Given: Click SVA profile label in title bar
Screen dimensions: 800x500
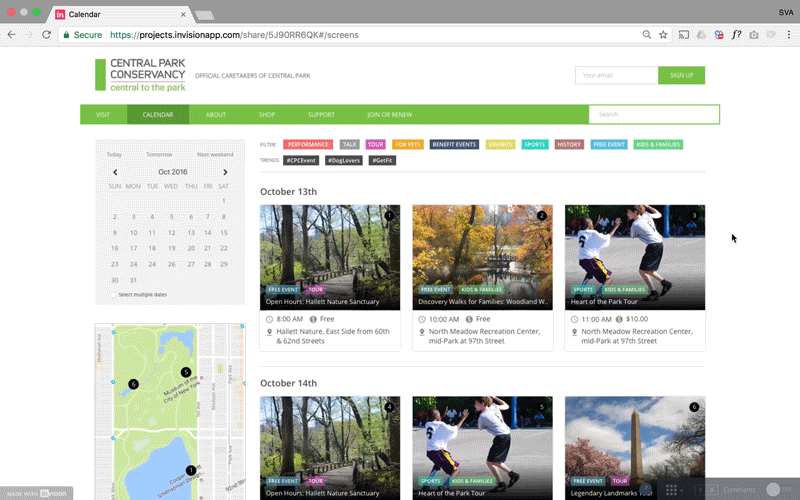Looking at the screenshot, I should tap(786, 12).
